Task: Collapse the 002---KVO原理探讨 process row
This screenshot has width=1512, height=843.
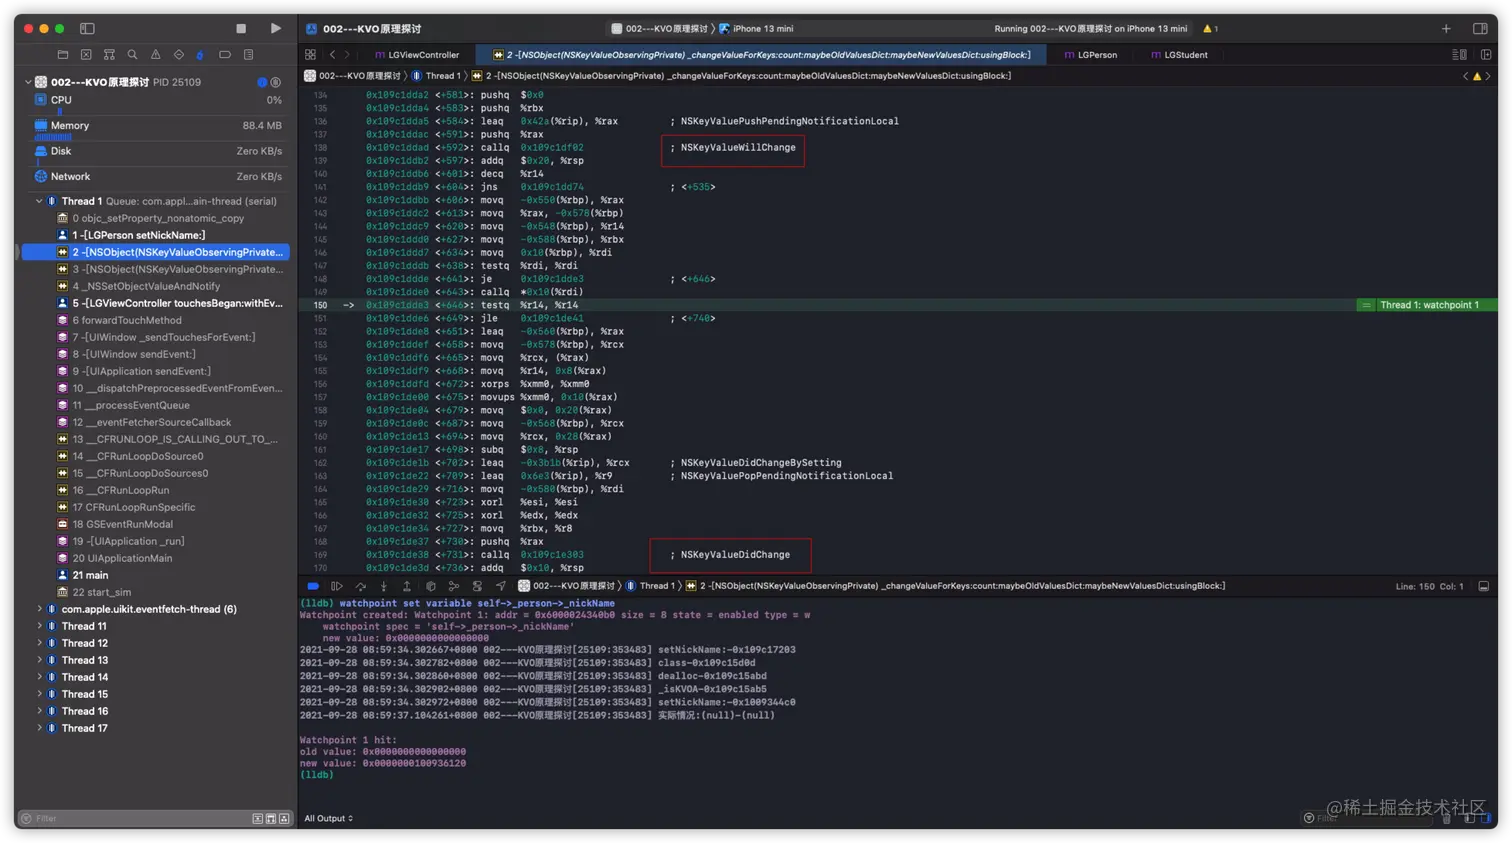Action: pyautogui.click(x=28, y=82)
